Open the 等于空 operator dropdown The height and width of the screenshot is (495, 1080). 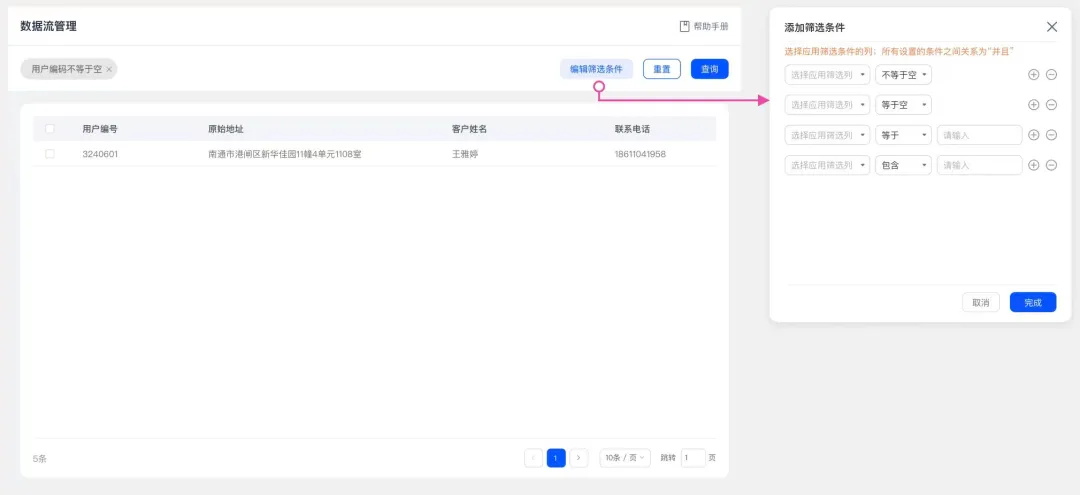click(x=904, y=105)
